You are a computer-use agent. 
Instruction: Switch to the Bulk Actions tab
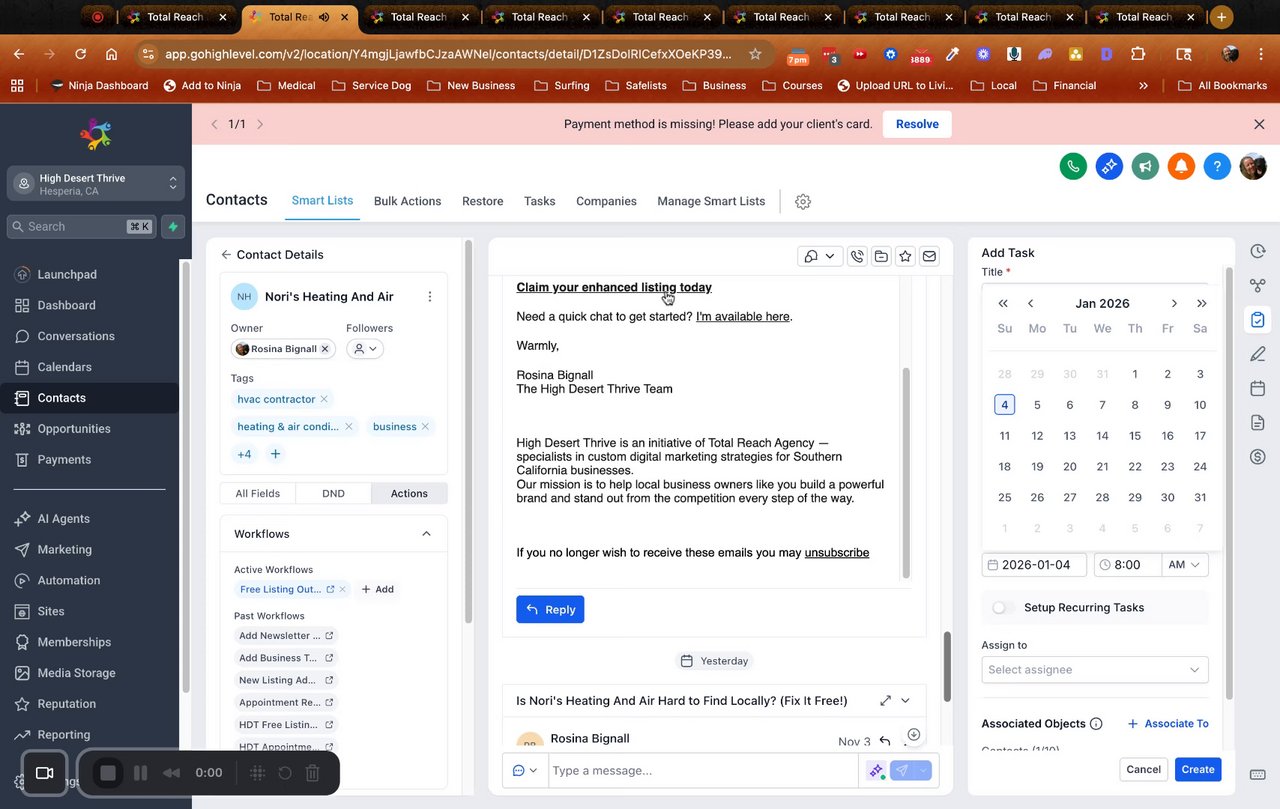[x=407, y=201]
